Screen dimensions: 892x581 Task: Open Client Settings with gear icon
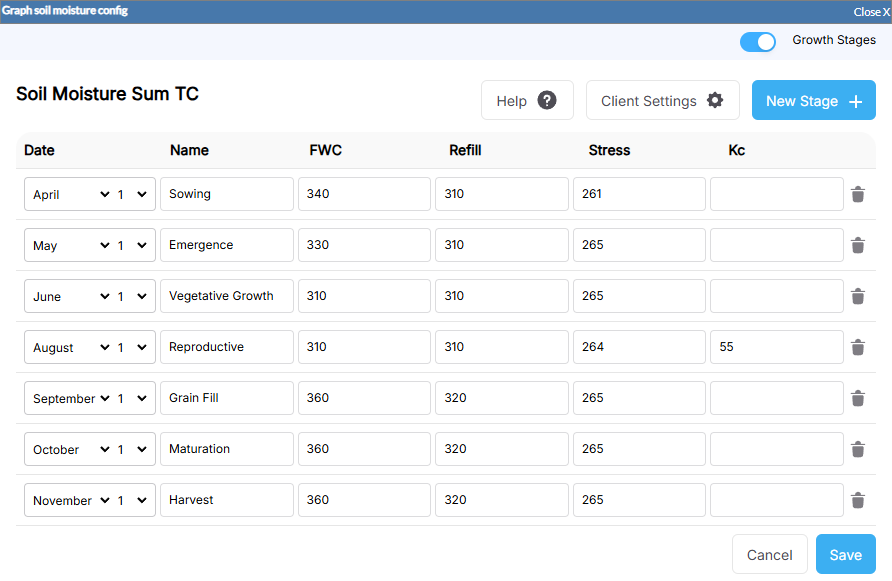tap(662, 101)
